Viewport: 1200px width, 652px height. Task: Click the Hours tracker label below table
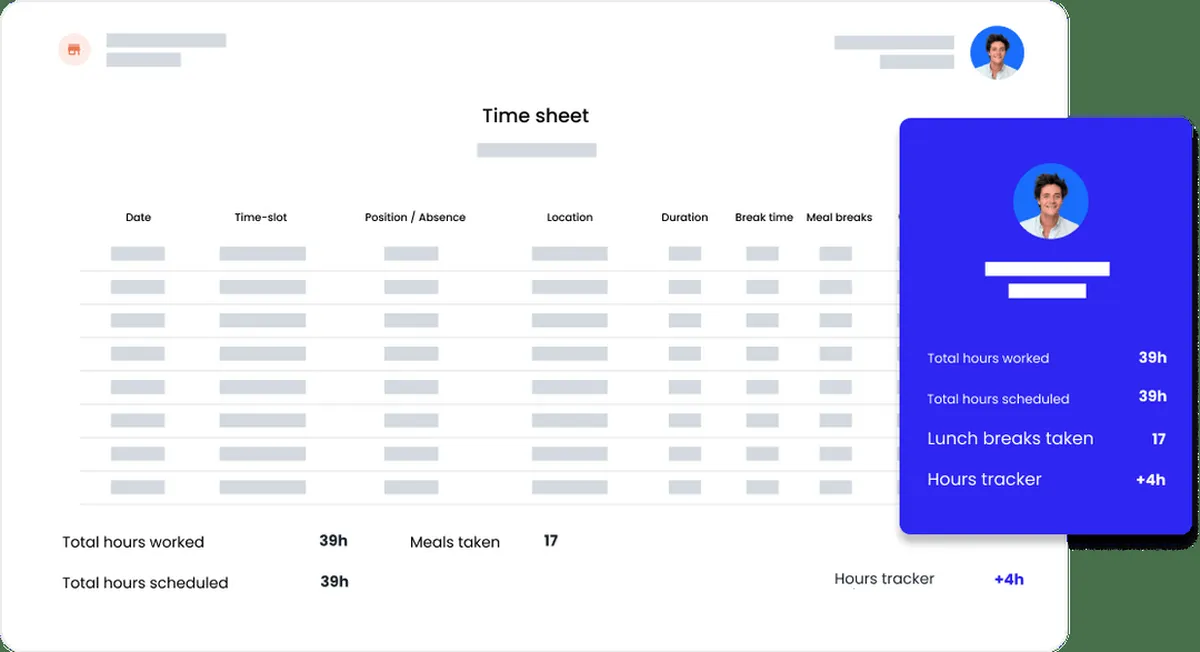[x=884, y=578]
